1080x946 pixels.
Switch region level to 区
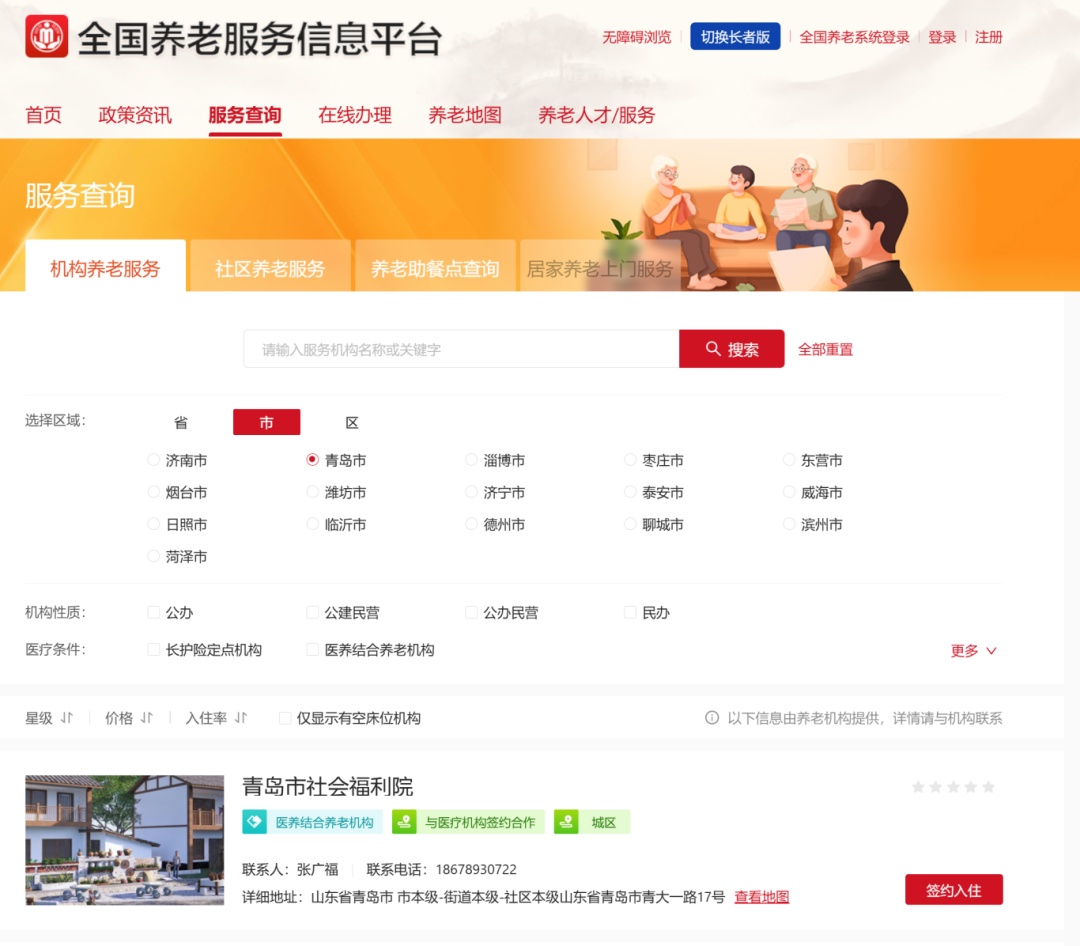351,422
